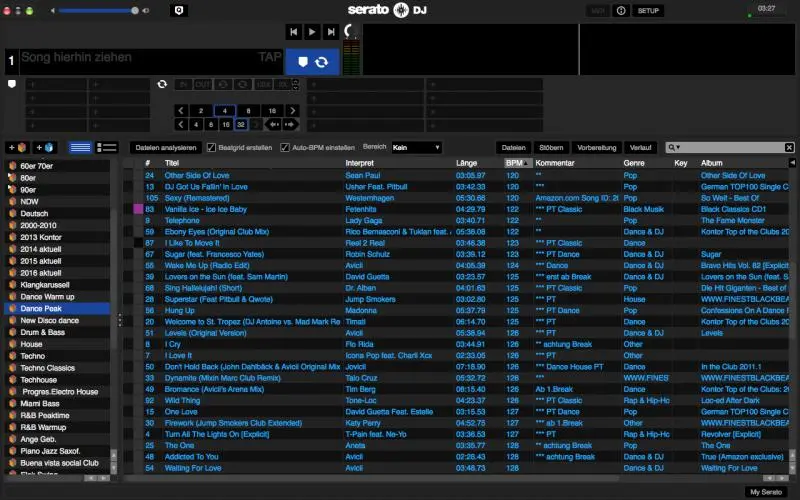The height and width of the screenshot is (500, 800).
Task: Add a new crate with the plus crate icon
Action: point(17,147)
